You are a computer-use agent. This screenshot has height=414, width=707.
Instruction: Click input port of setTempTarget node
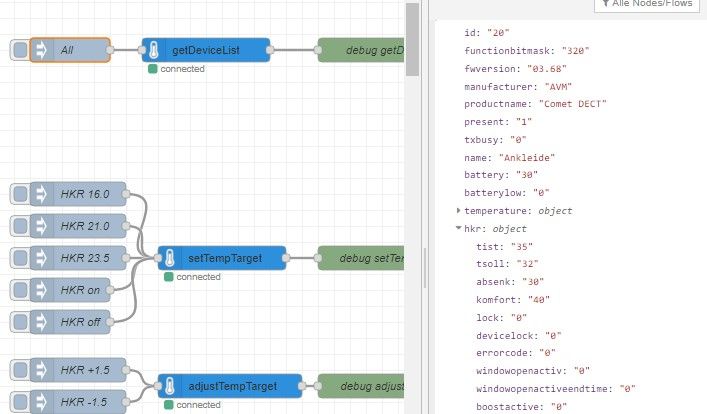tap(157, 258)
